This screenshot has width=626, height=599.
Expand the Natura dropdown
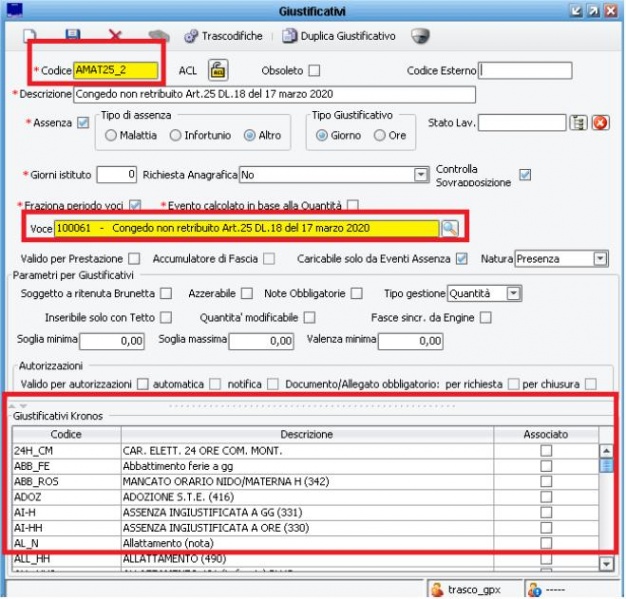pyautogui.click(x=599, y=259)
